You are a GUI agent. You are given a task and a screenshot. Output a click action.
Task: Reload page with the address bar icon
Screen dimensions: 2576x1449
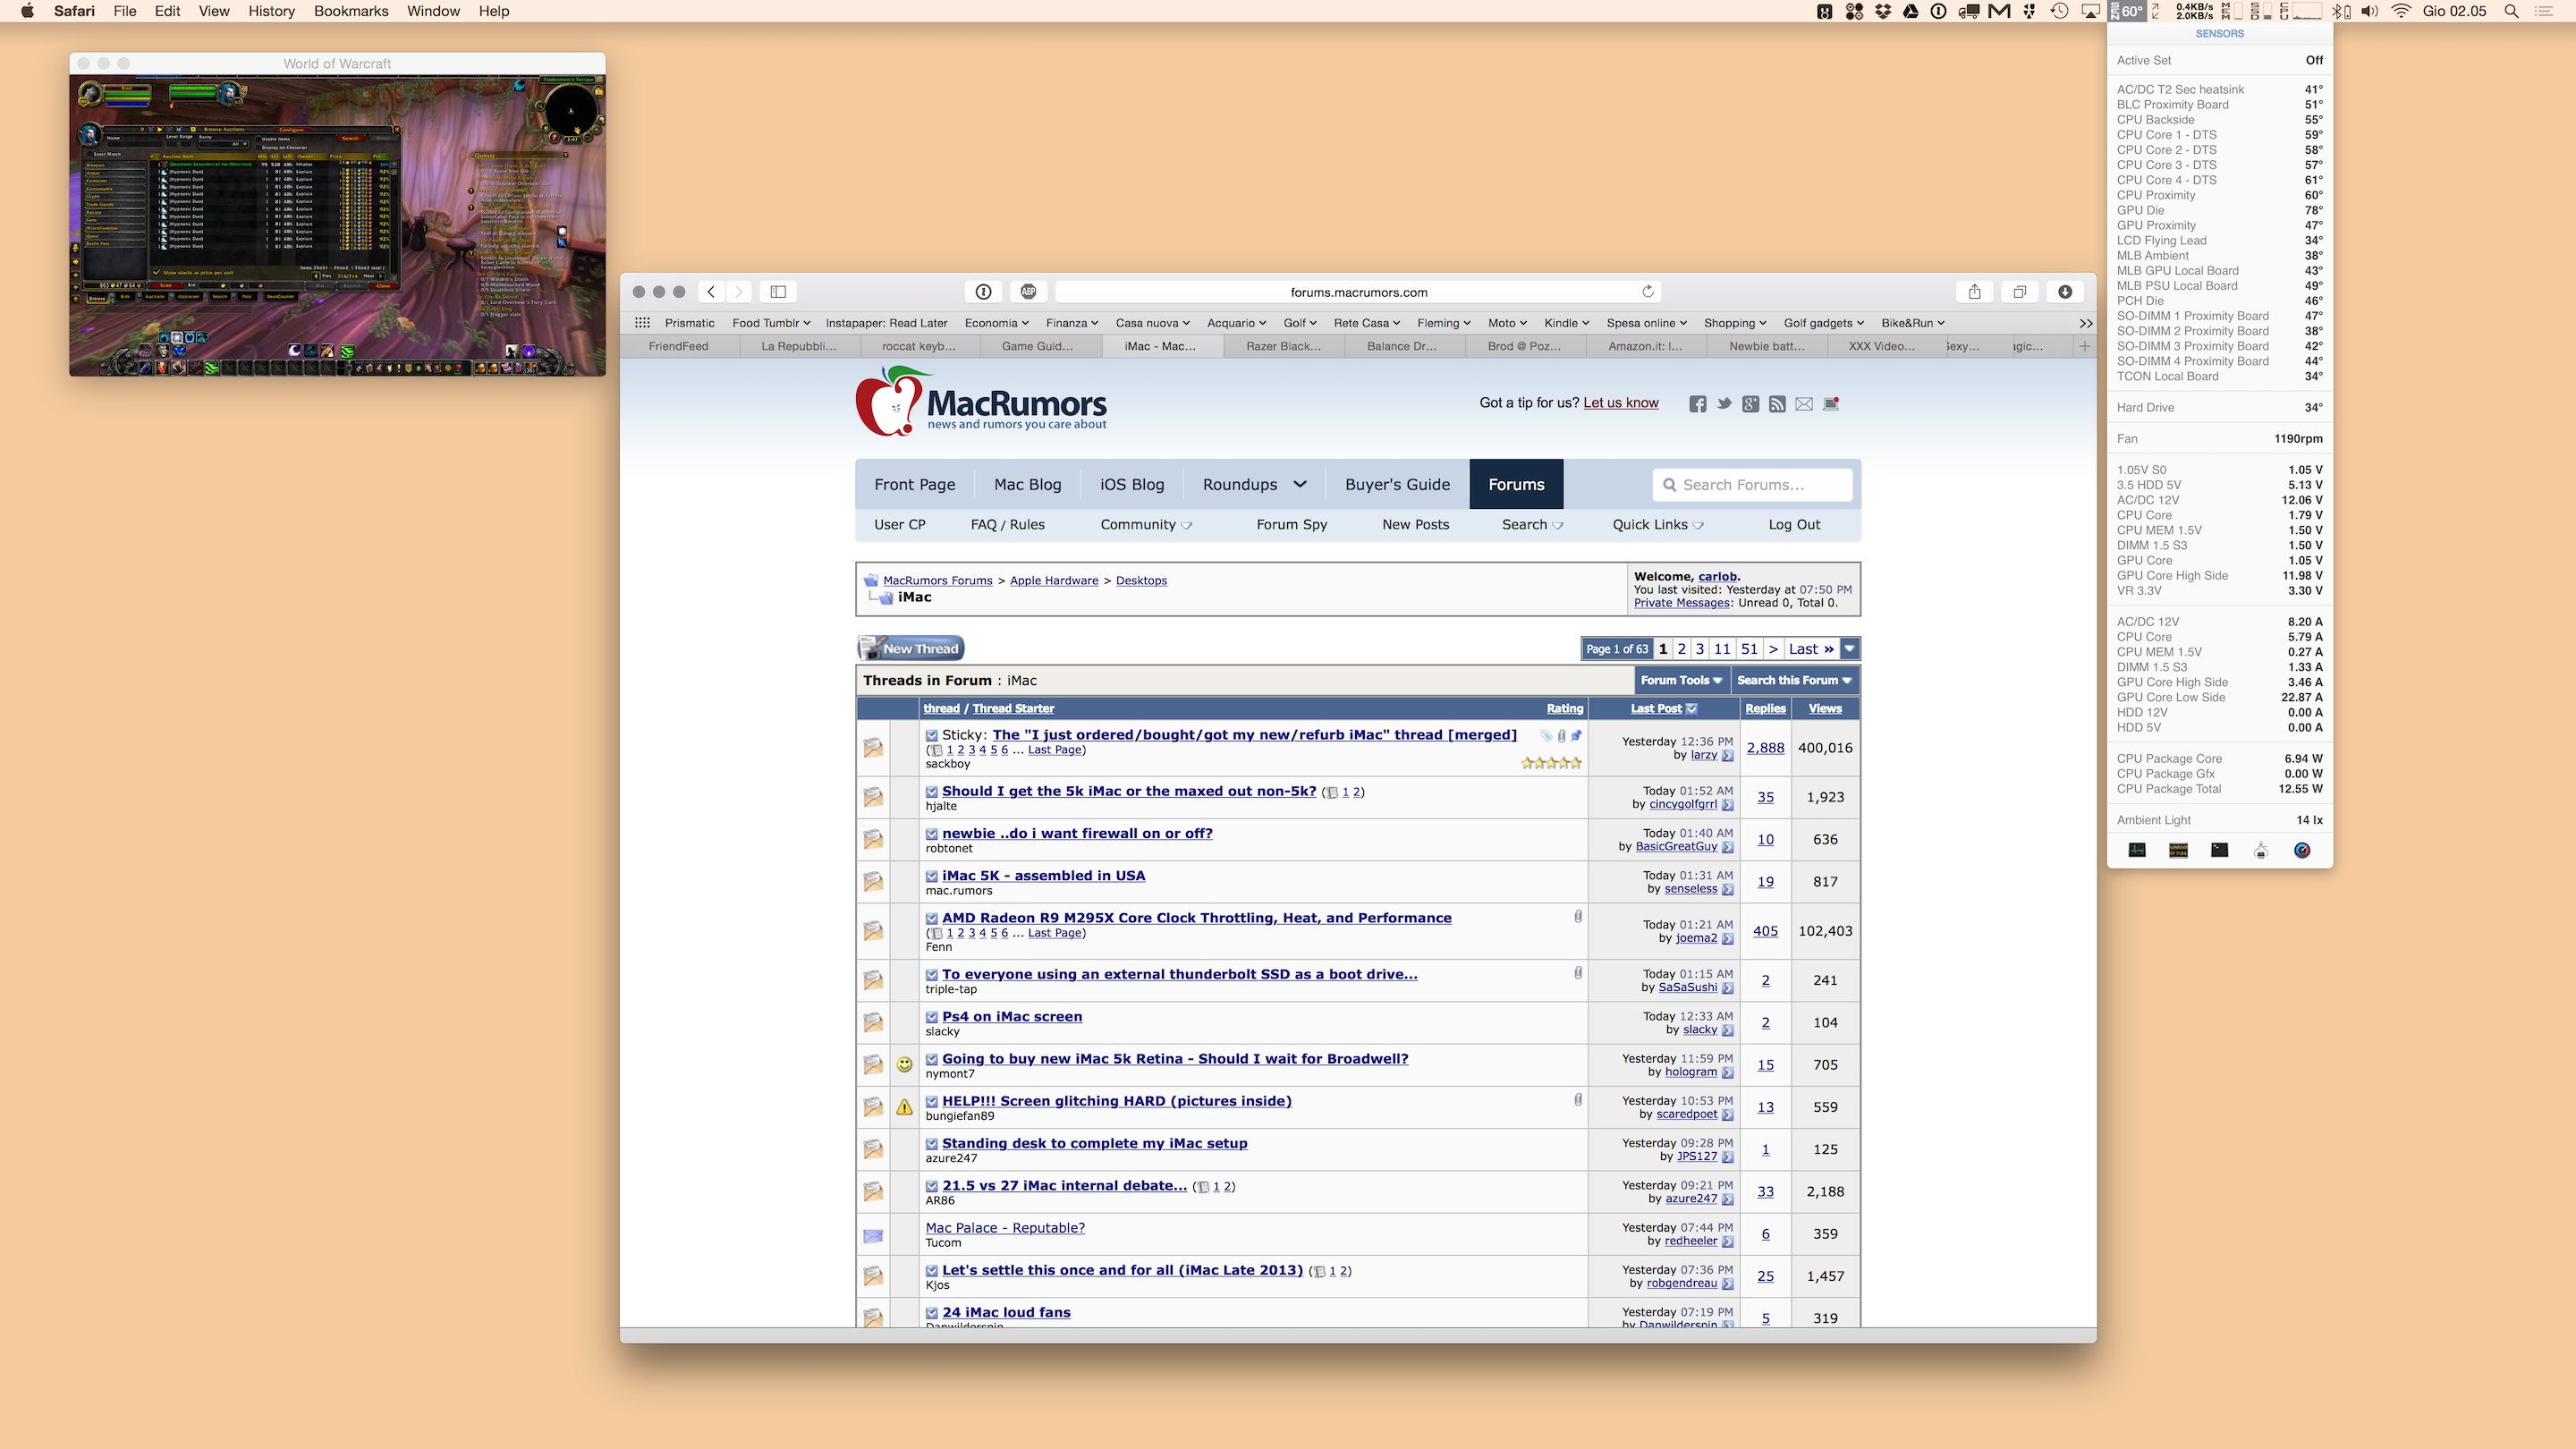[1647, 292]
